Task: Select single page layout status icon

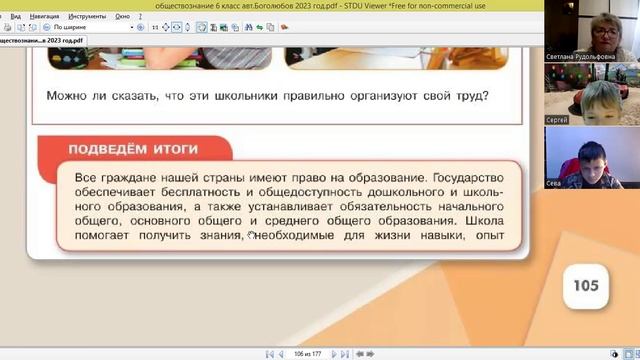Action: point(629,354)
